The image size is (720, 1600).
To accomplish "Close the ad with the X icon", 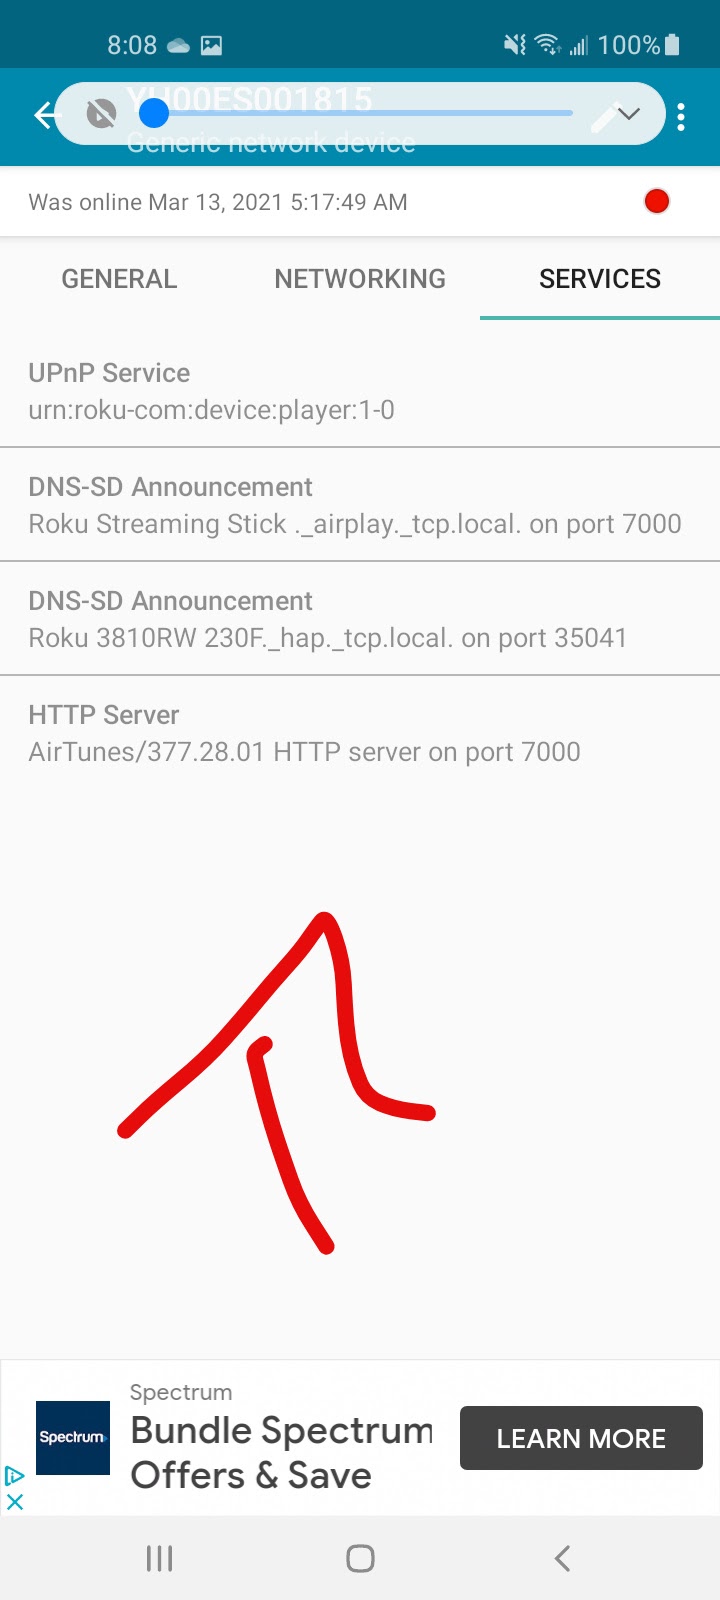I will click(x=15, y=1501).
